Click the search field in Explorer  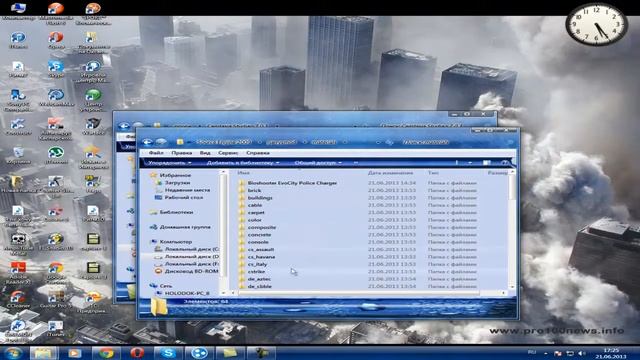[457, 142]
